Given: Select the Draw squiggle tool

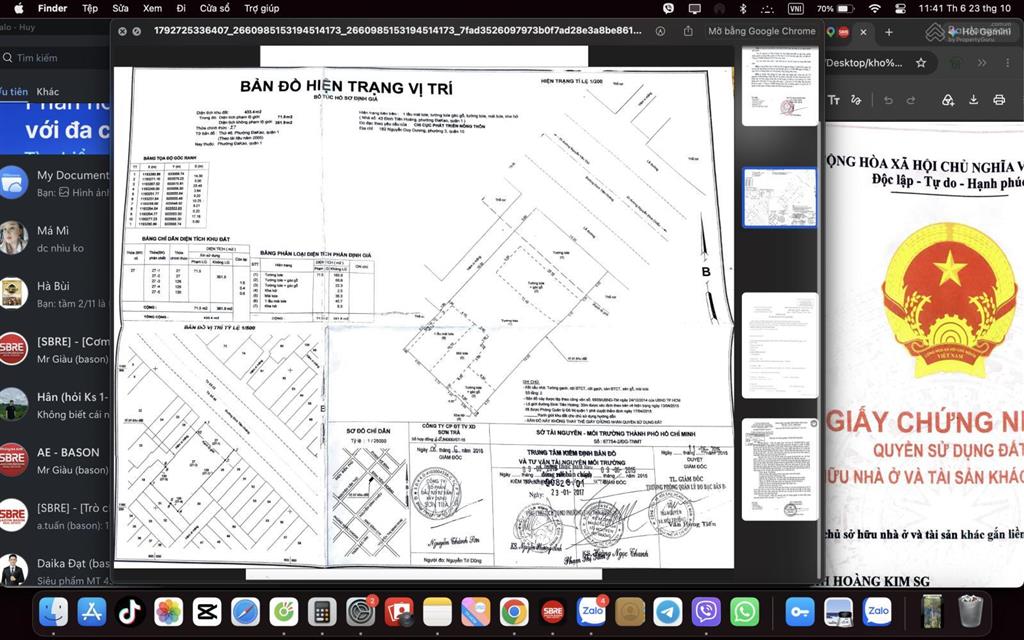Looking at the screenshot, I should coord(856,100).
